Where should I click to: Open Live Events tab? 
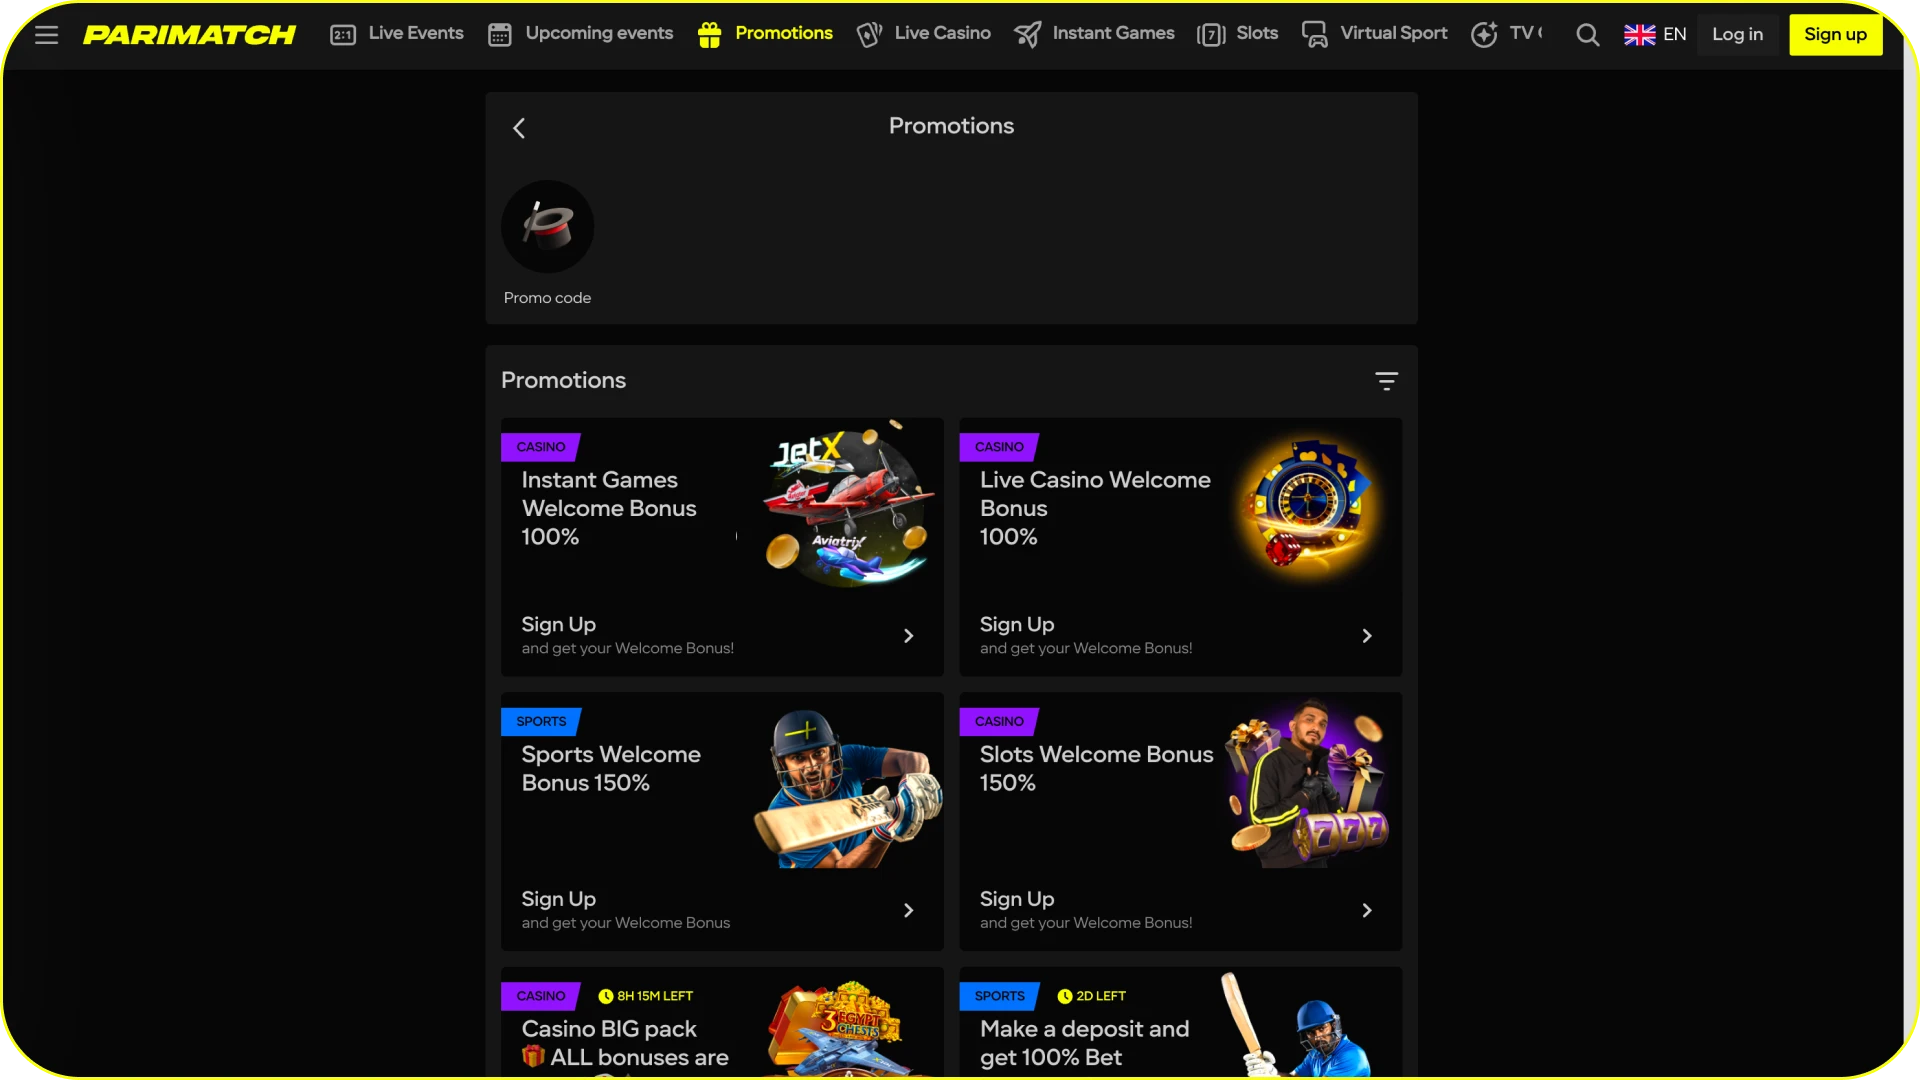coord(416,33)
